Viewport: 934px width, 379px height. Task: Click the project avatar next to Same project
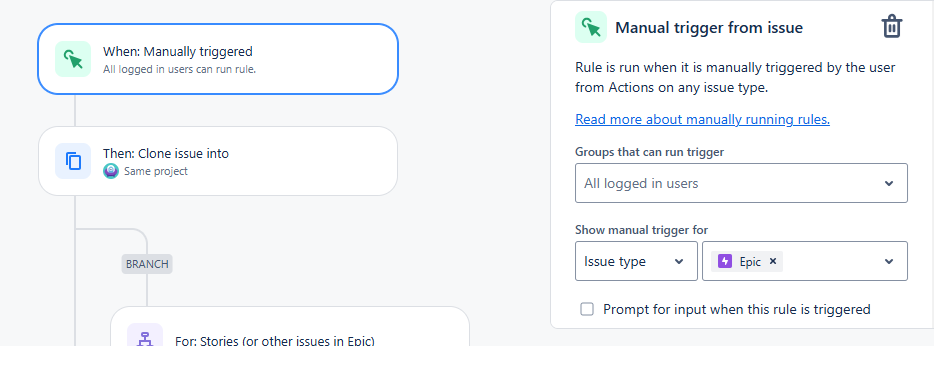coord(111,171)
